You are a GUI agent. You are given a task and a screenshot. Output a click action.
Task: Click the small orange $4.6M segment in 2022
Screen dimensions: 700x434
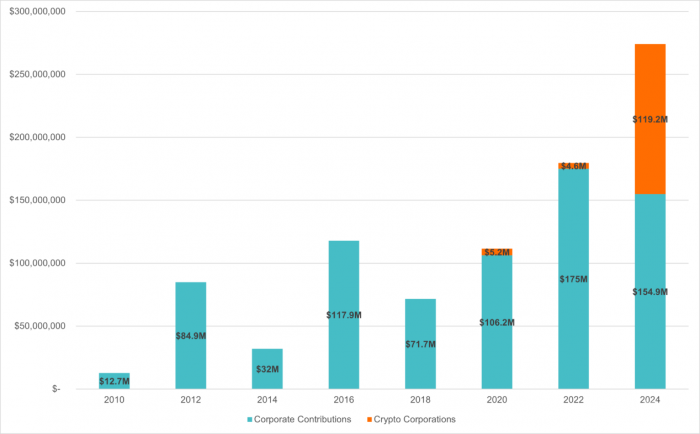[x=573, y=165]
